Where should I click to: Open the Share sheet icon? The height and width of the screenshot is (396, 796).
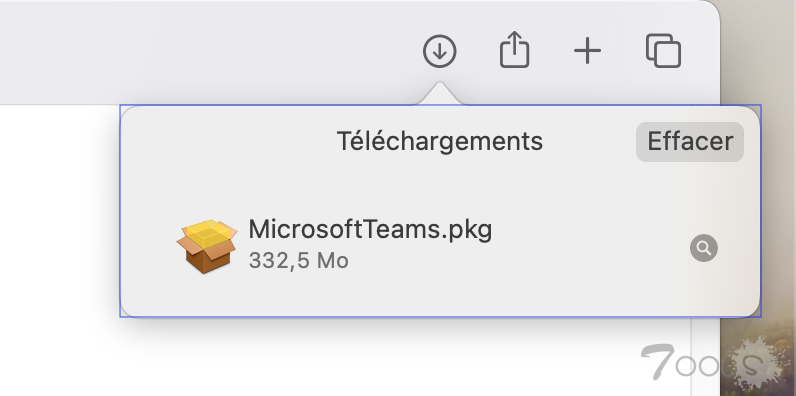[x=514, y=50]
